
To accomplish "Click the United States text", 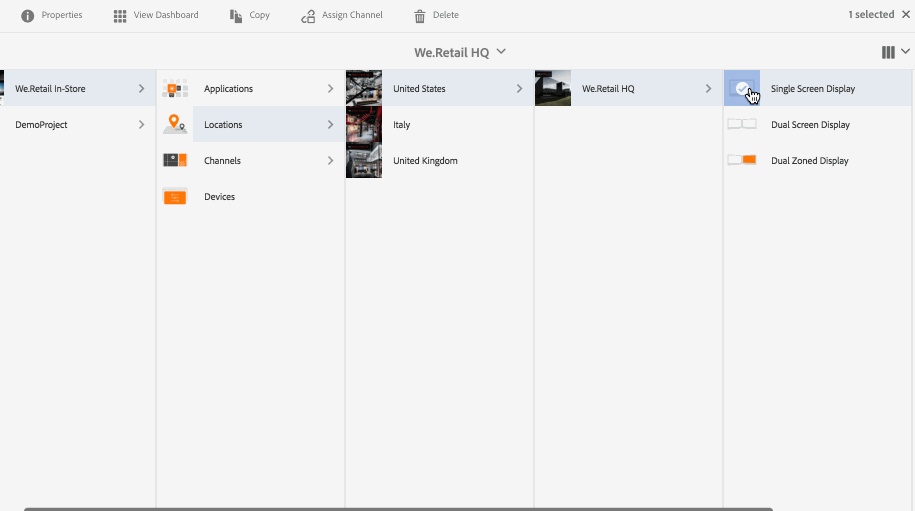I will click(419, 89).
